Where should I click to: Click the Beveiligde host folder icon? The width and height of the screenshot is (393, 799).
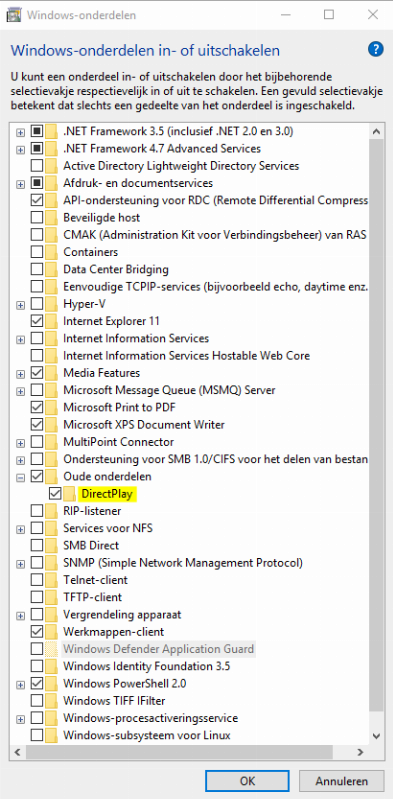coord(51,218)
